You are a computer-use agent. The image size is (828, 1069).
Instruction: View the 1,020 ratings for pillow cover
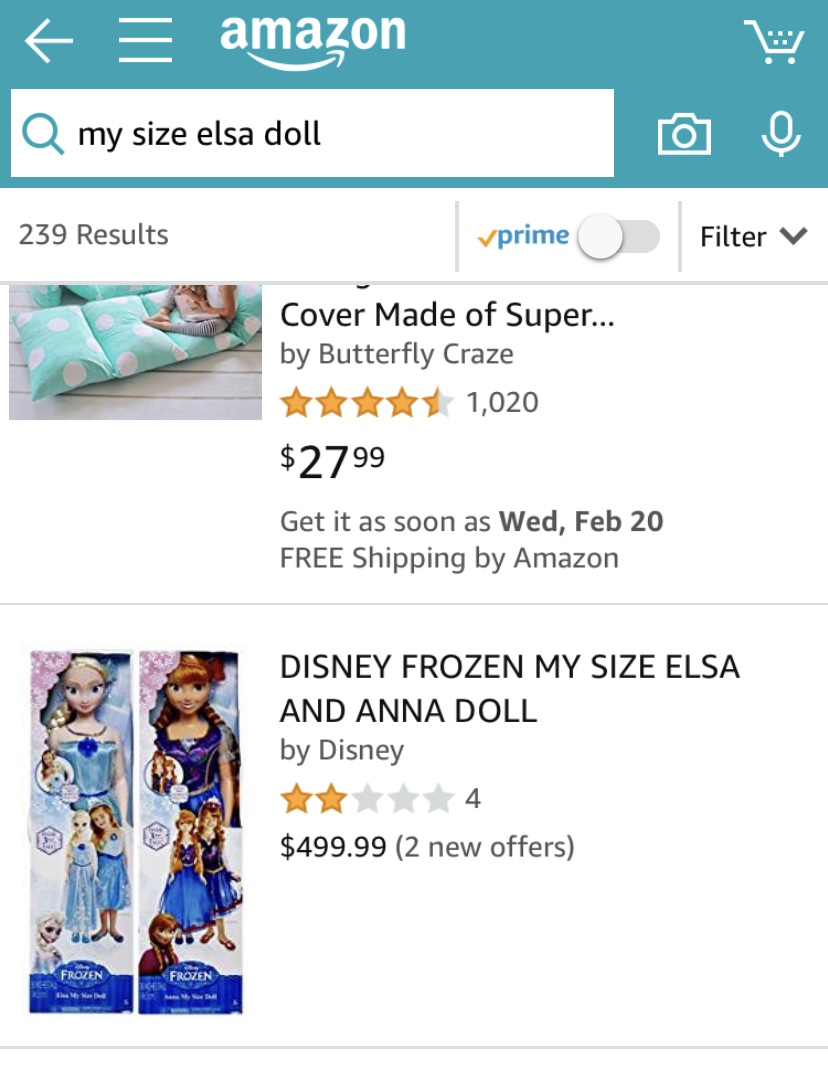[502, 403]
